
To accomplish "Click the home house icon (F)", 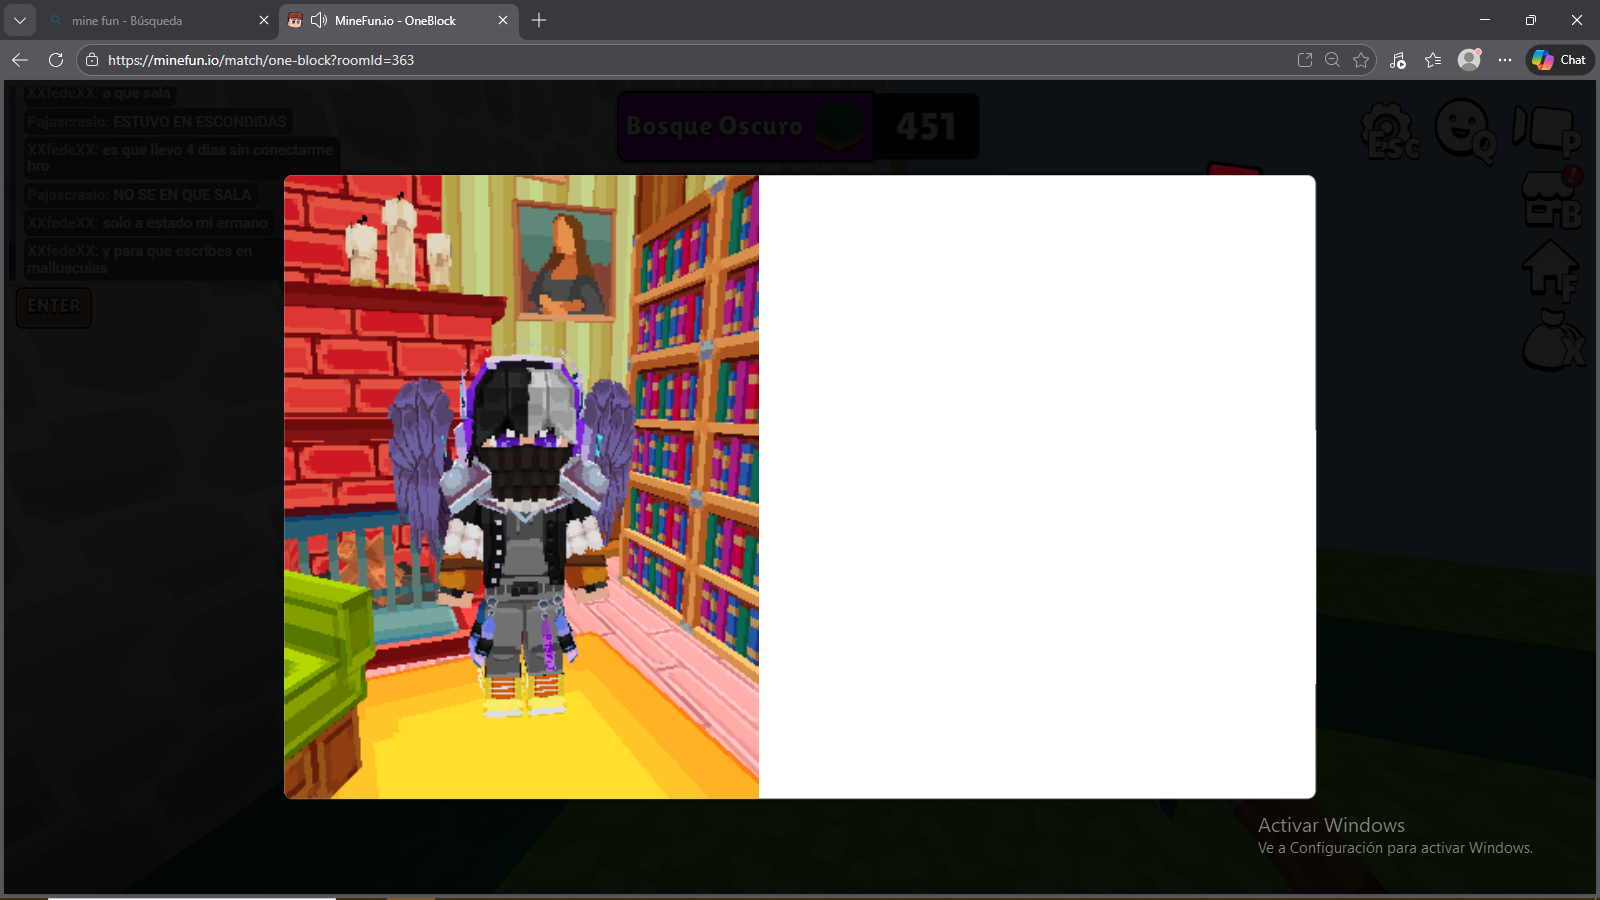I will (x=1550, y=270).
